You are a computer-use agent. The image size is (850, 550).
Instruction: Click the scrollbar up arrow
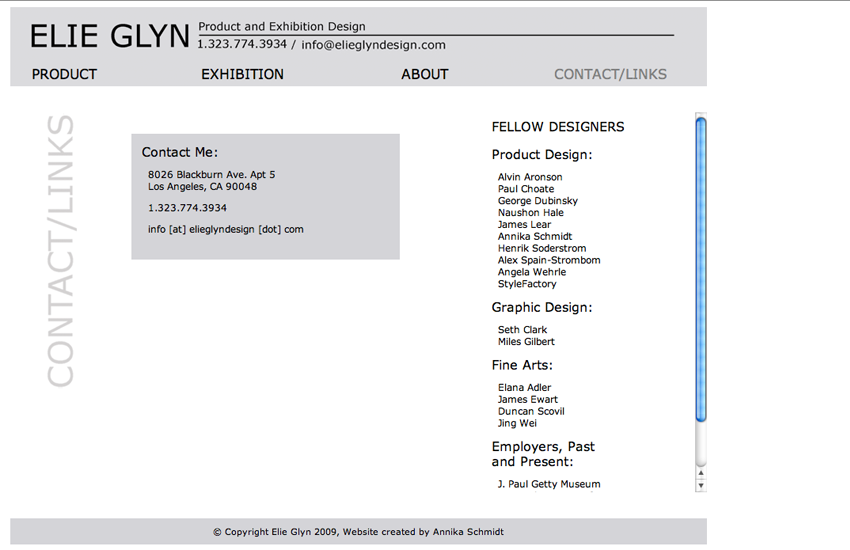pos(701,473)
